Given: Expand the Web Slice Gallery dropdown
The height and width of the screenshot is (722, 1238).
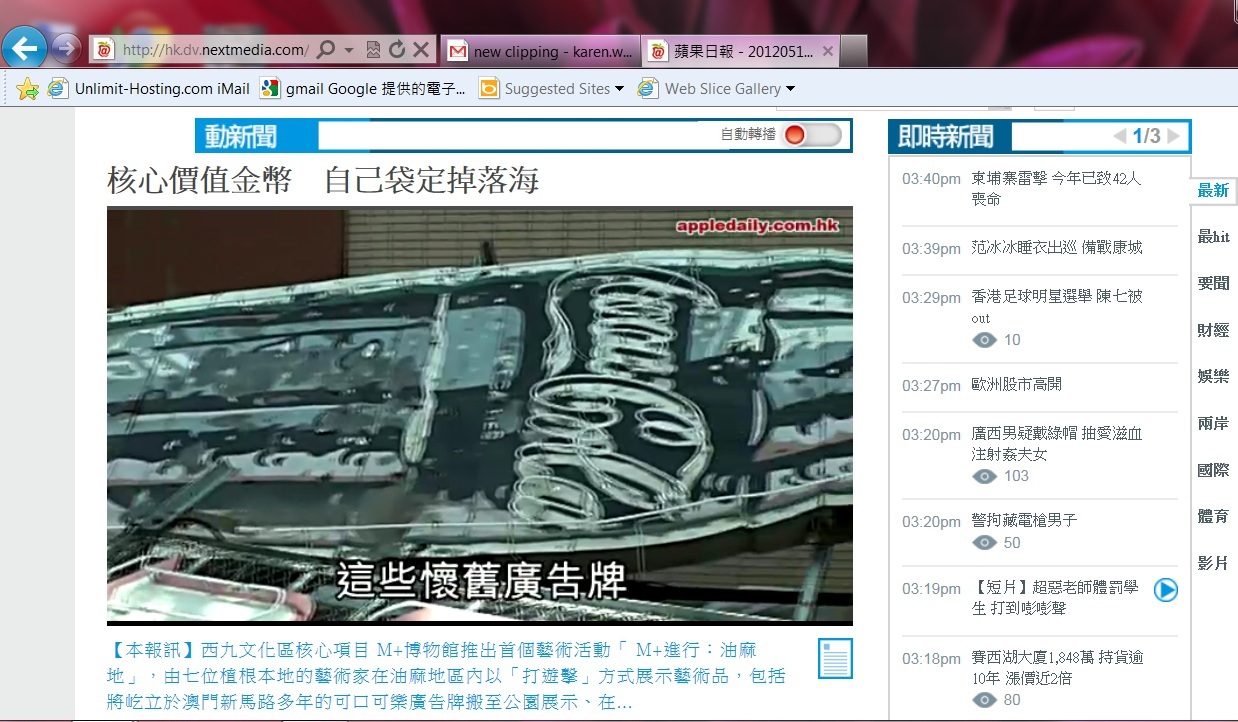Looking at the screenshot, I should [x=790, y=89].
